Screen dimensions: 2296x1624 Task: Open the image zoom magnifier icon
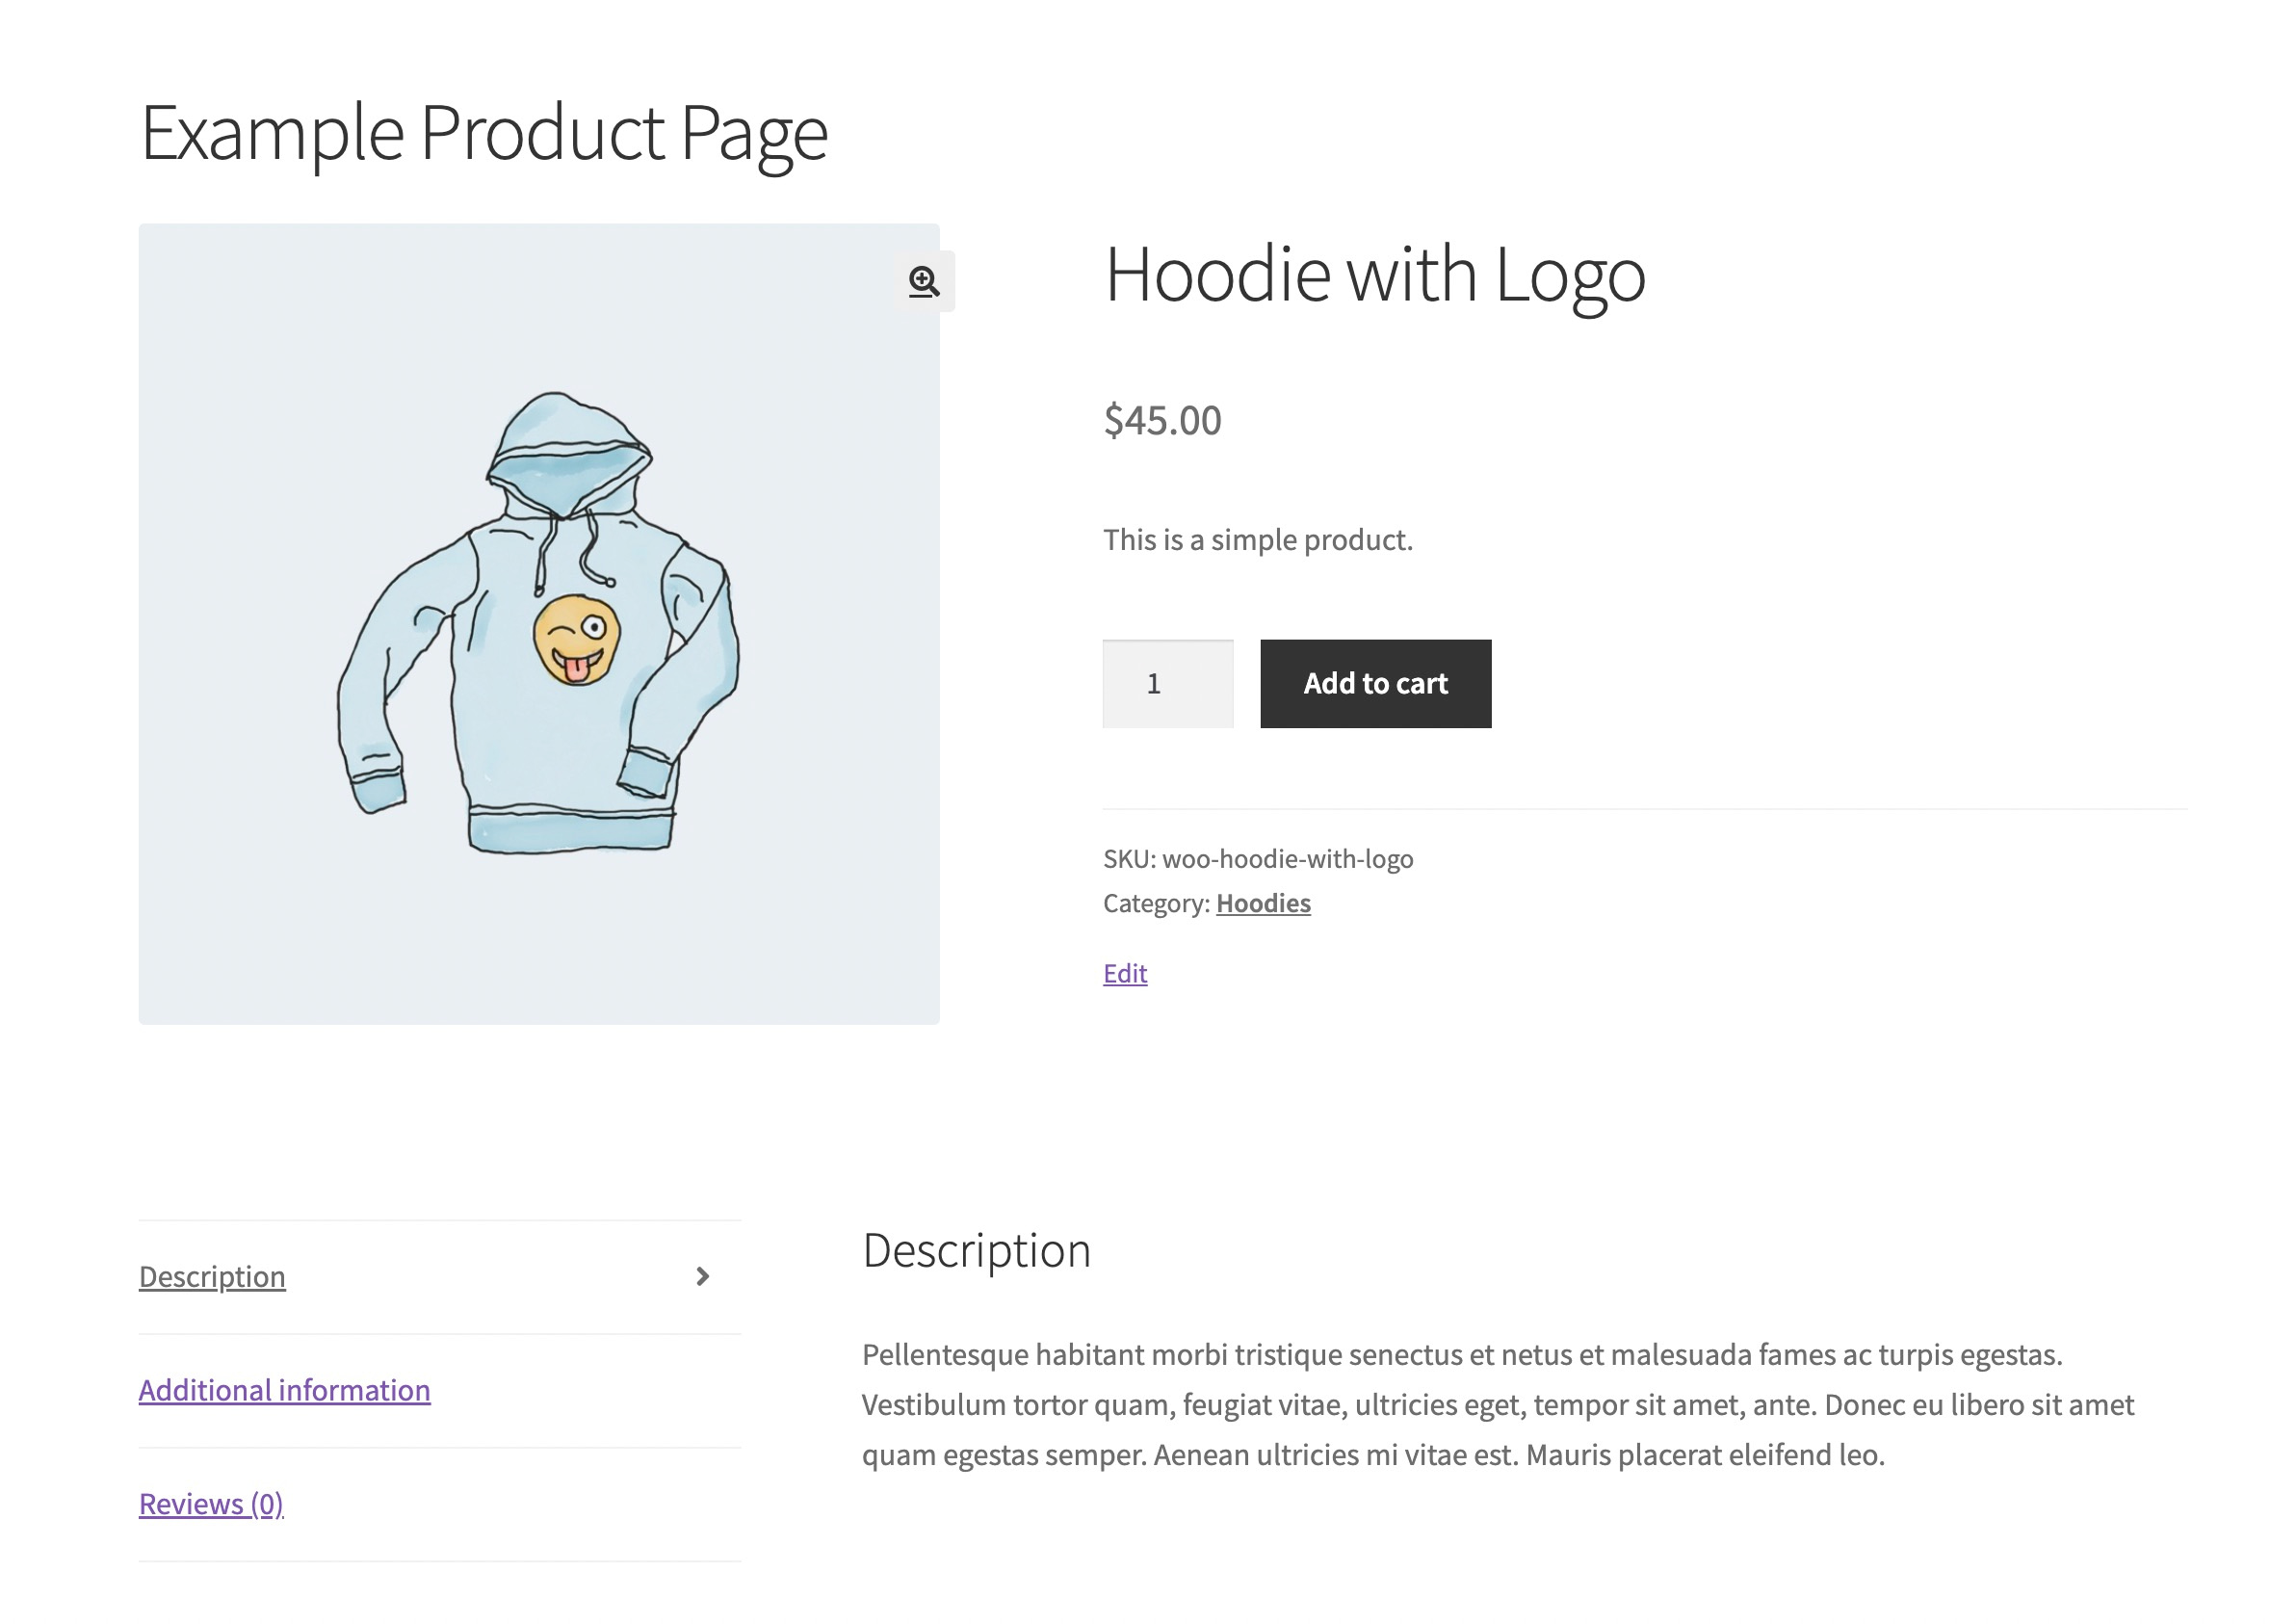pyautogui.click(x=924, y=283)
